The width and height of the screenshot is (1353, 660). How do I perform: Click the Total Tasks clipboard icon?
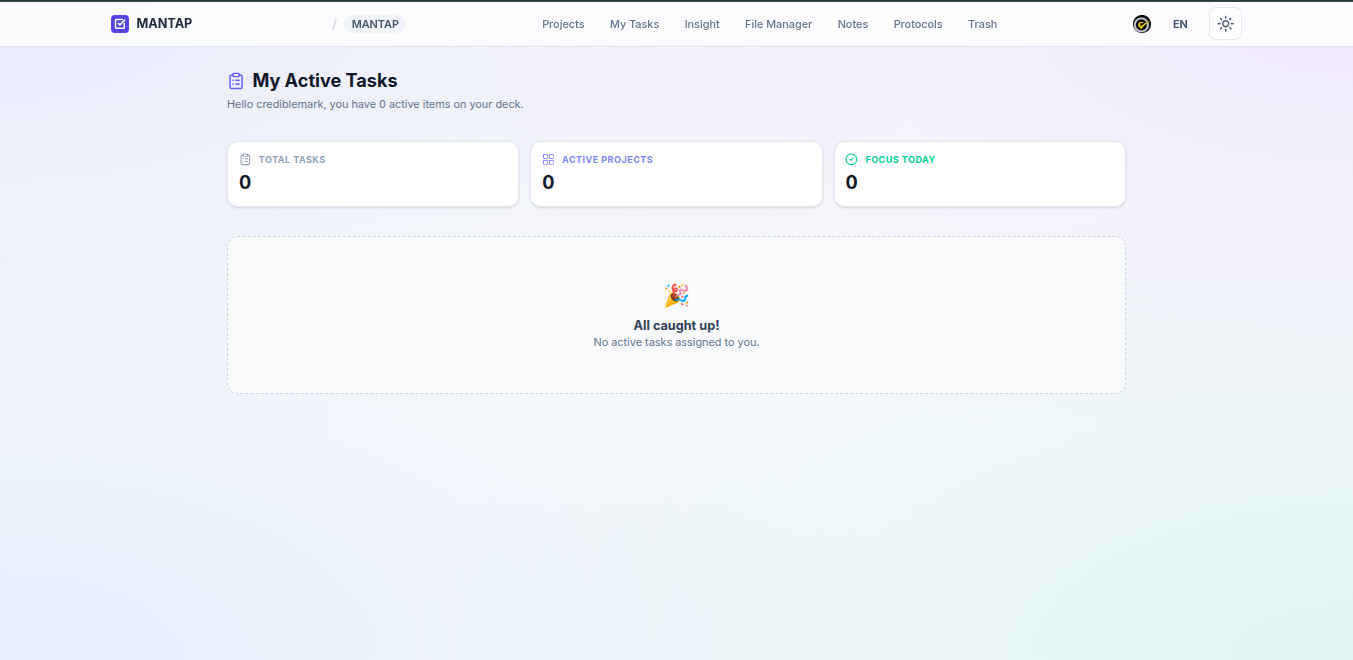(x=245, y=159)
